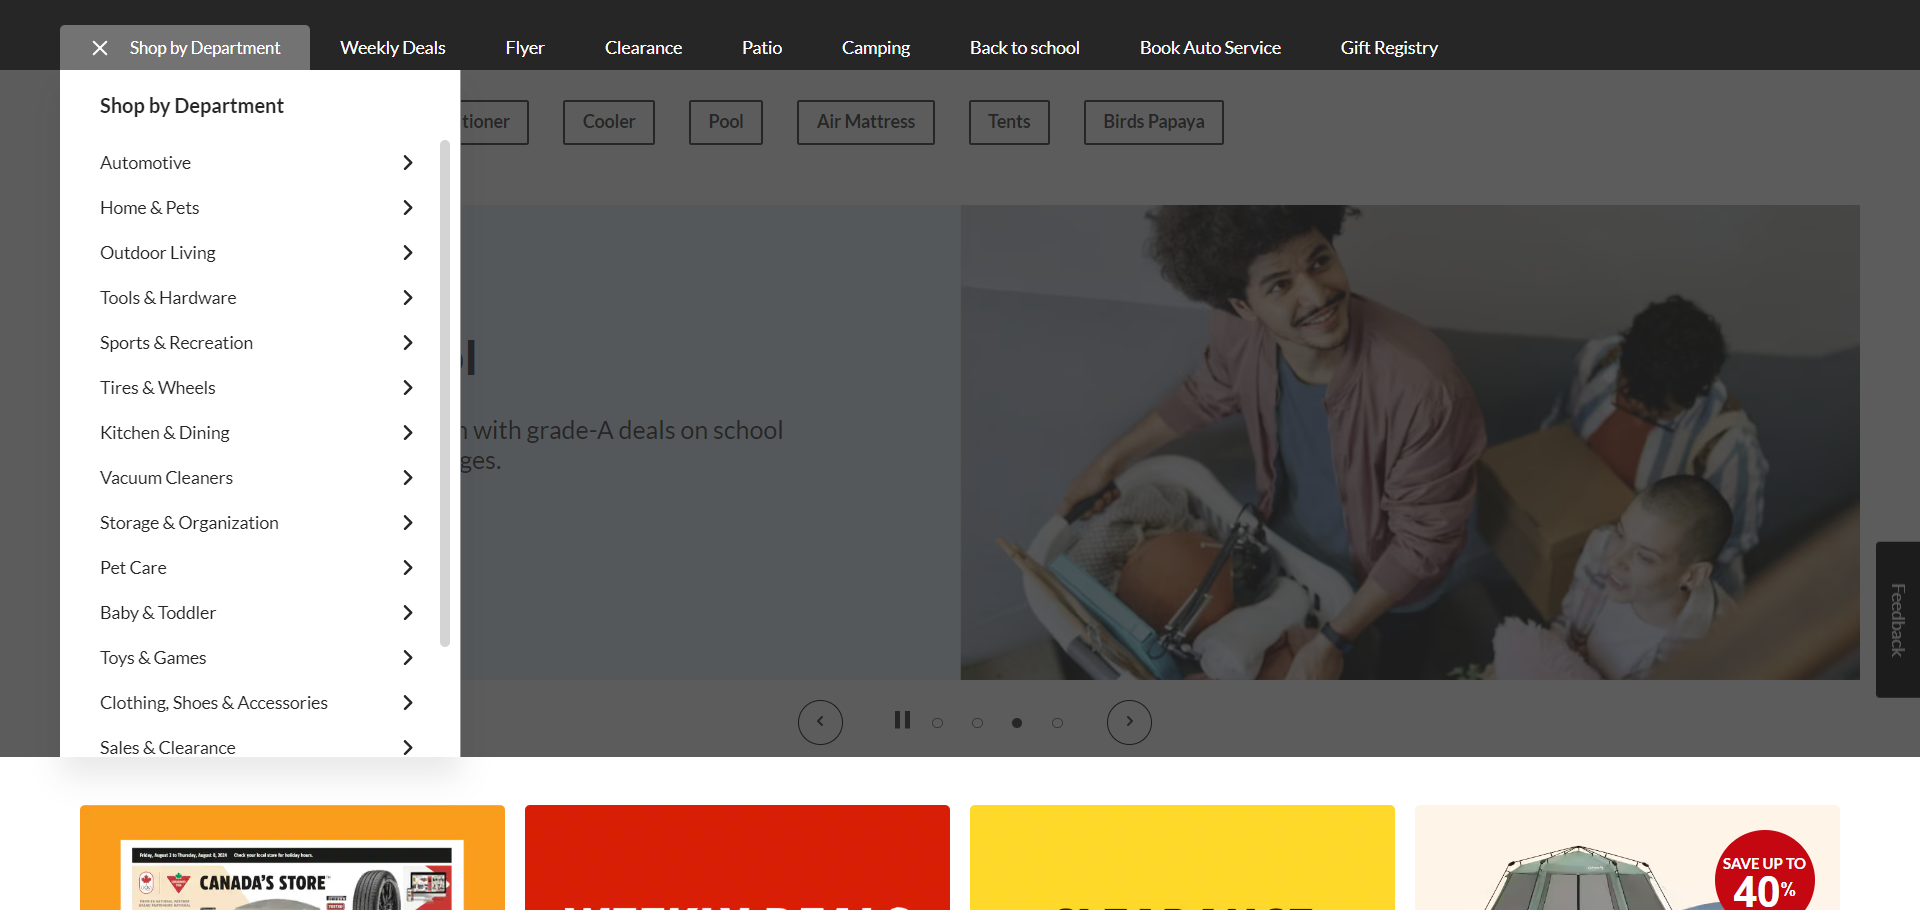Select the first carousel slide dot
Viewport: 1920px width, 910px height.
click(x=937, y=723)
